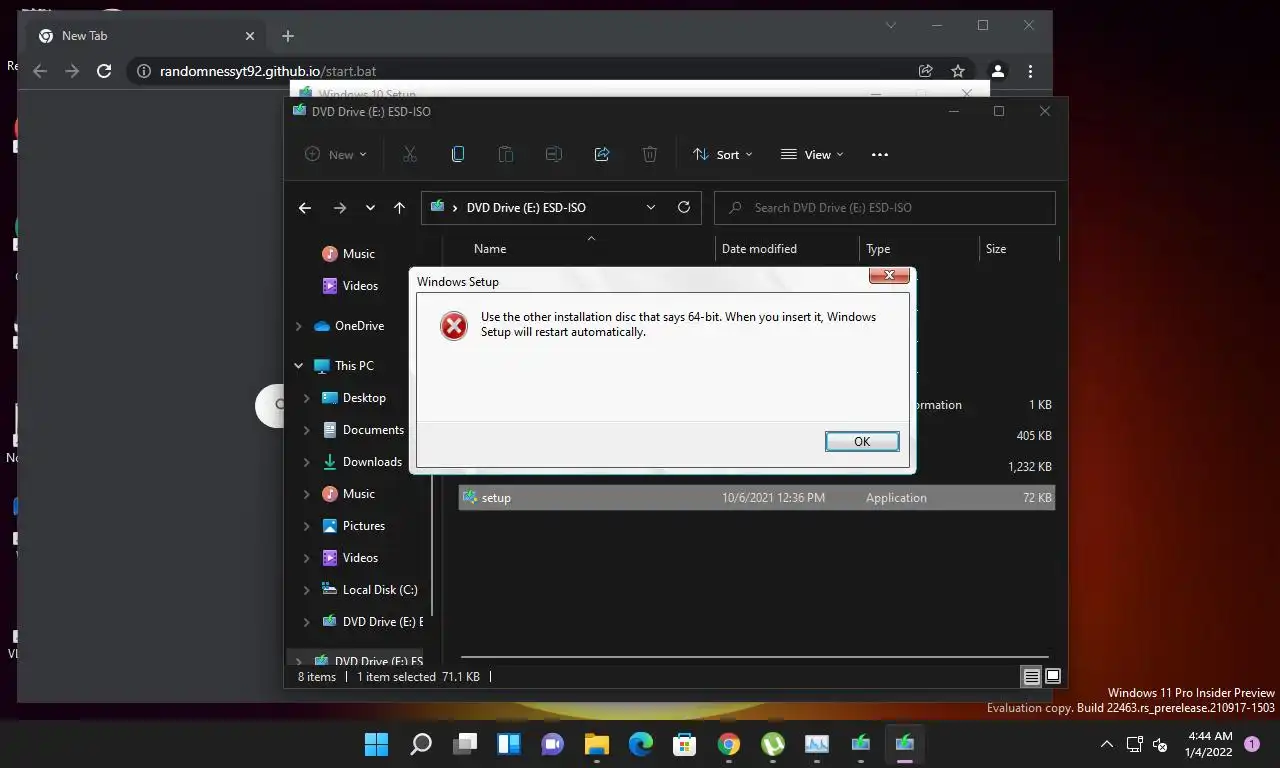Screen dimensions: 1280x768
Task: Click Chrome back arrow button
Action: click(40, 71)
